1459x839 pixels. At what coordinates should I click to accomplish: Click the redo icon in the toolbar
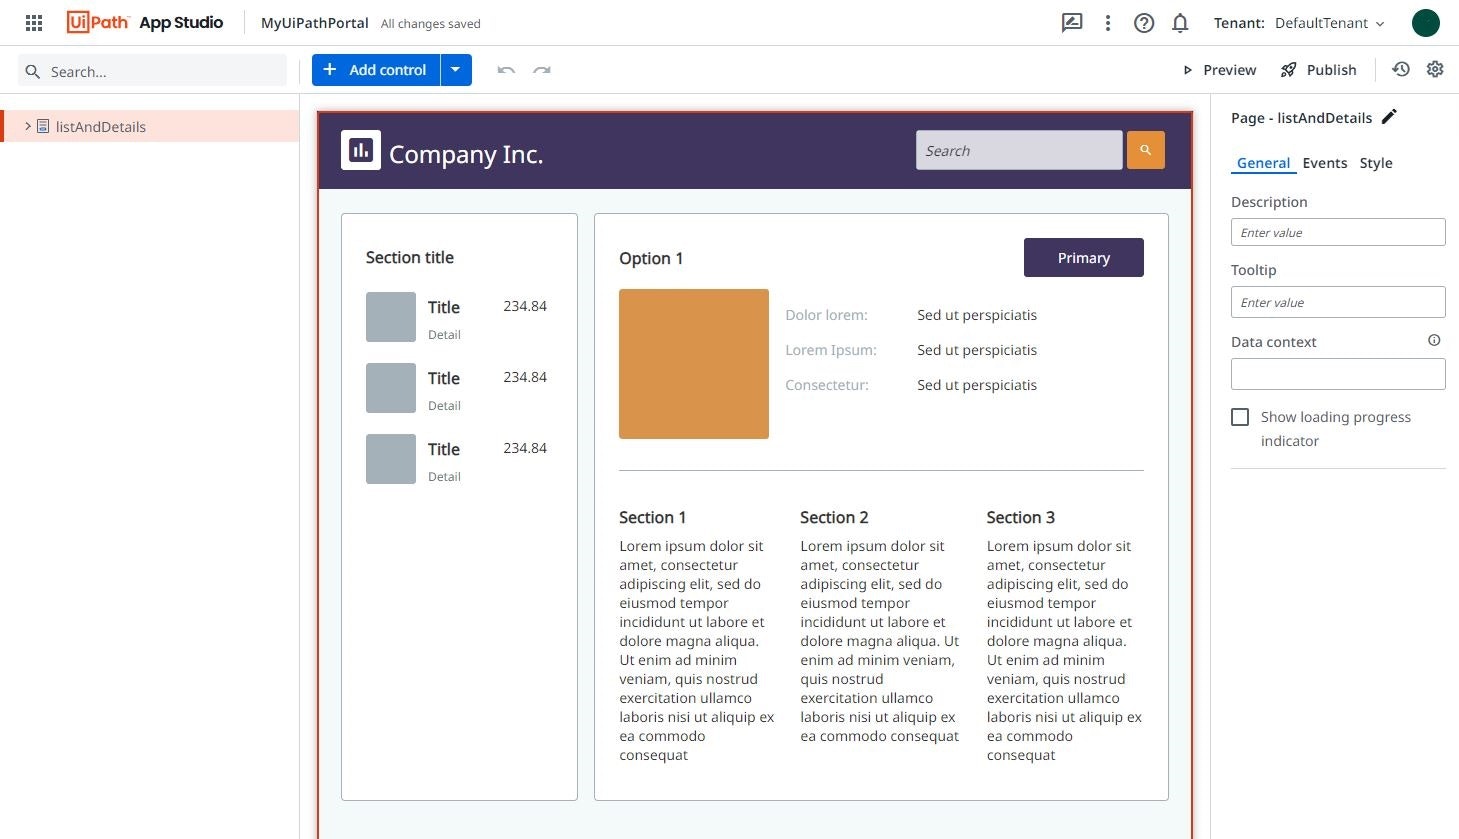tap(542, 70)
